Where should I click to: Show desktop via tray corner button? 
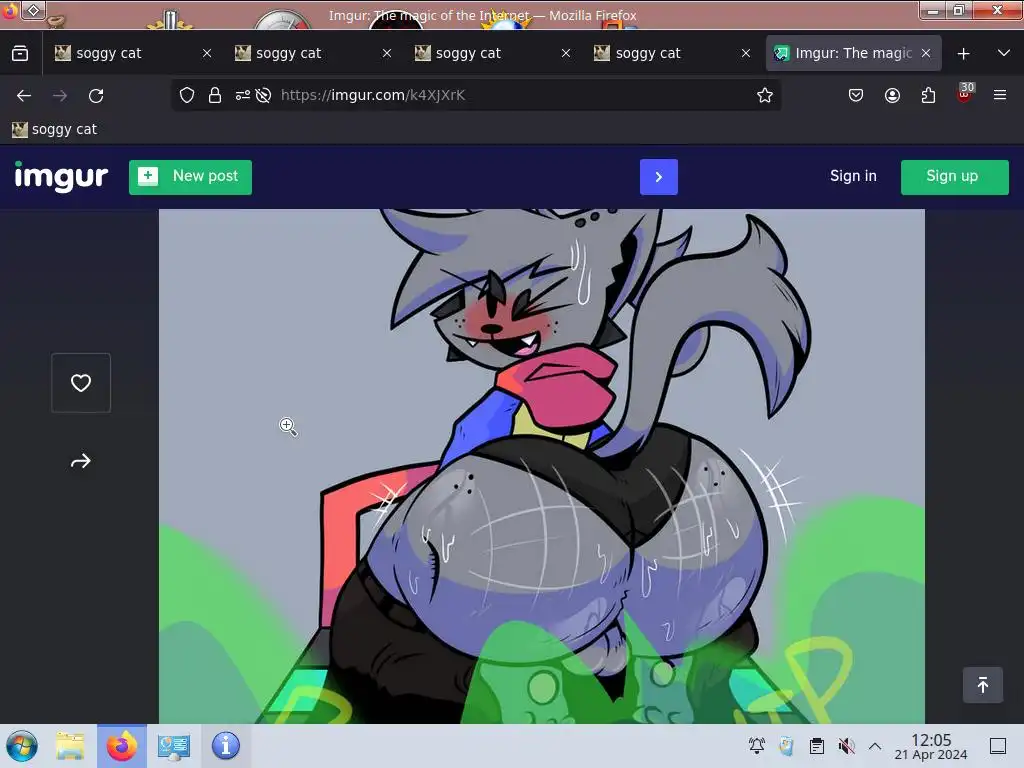click(x=998, y=746)
